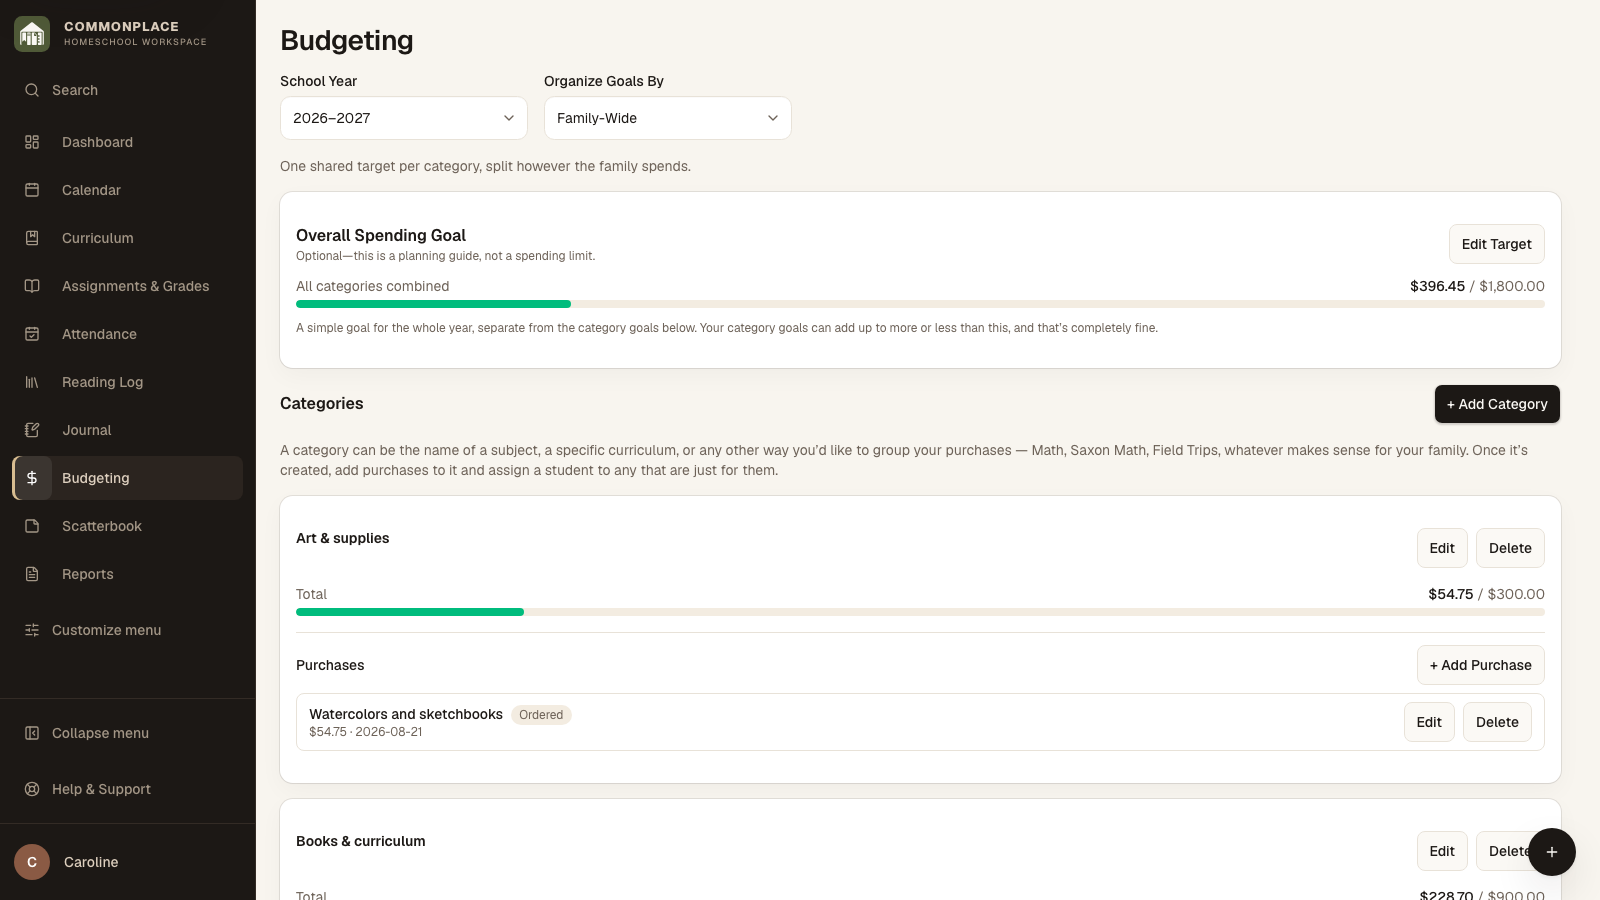Click the Overall Spending Goal progress bar
This screenshot has width=1600, height=900.
920,304
